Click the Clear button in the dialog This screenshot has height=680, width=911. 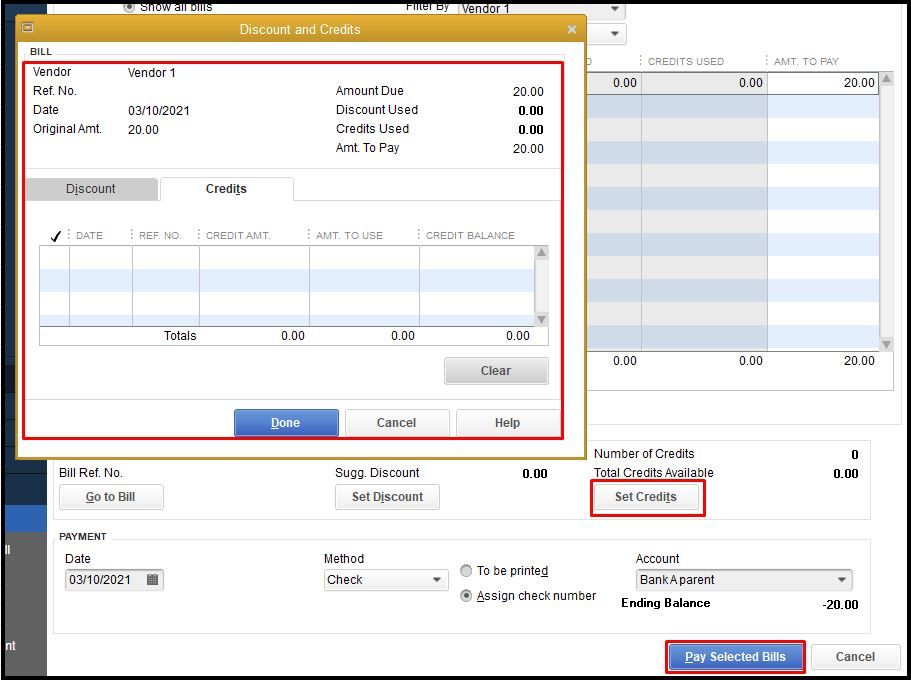(x=496, y=371)
